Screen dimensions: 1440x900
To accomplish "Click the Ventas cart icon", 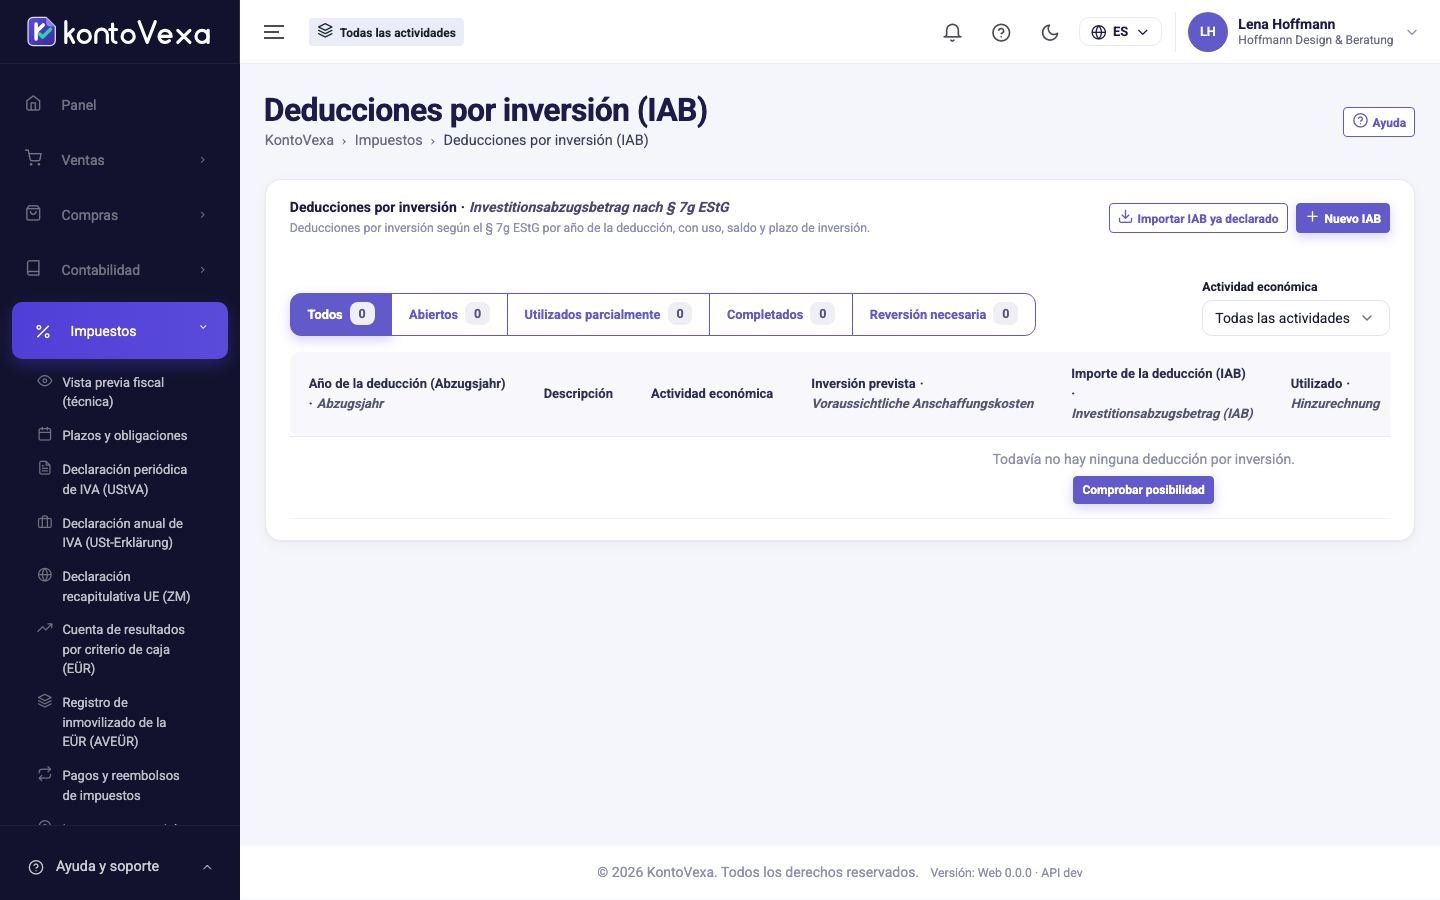I will coord(33,158).
